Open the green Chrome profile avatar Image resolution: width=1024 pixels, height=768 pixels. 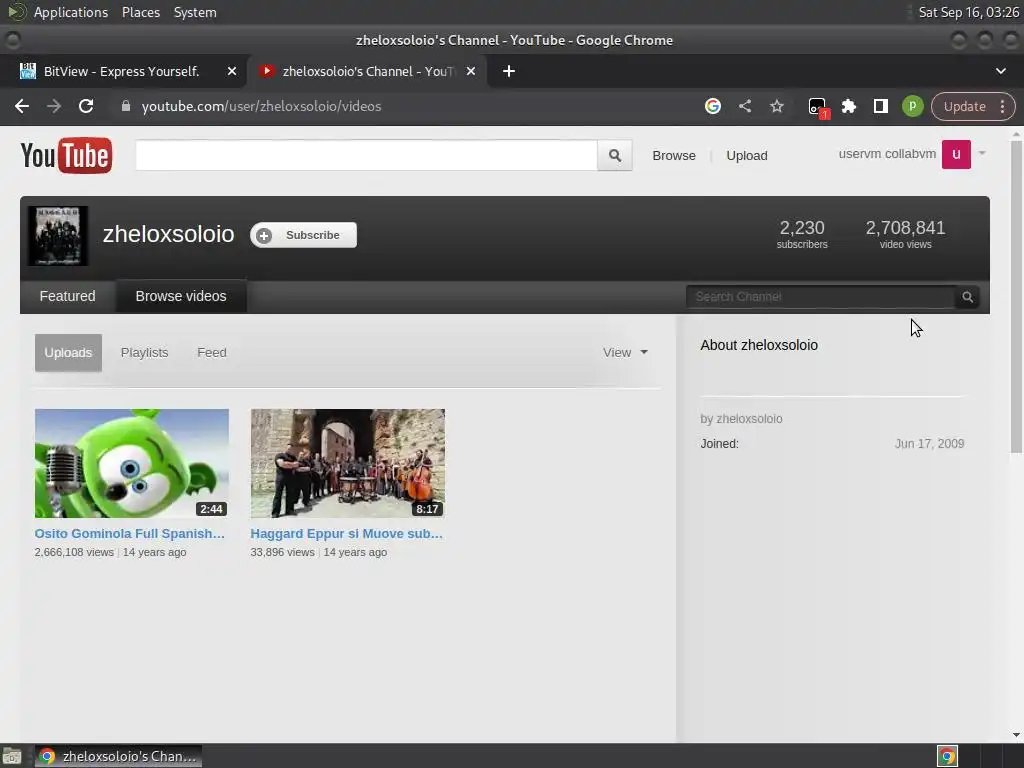(913, 106)
